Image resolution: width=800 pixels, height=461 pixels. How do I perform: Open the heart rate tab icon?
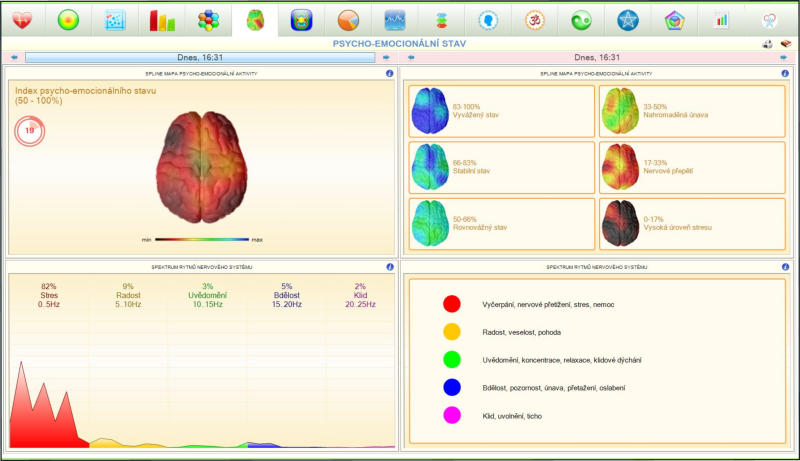coord(21,19)
